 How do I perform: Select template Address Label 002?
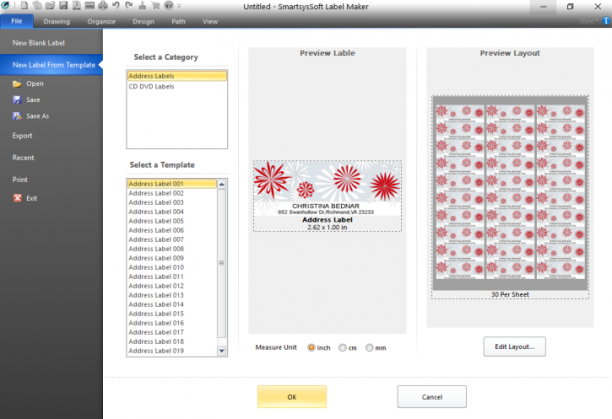[172, 193]
